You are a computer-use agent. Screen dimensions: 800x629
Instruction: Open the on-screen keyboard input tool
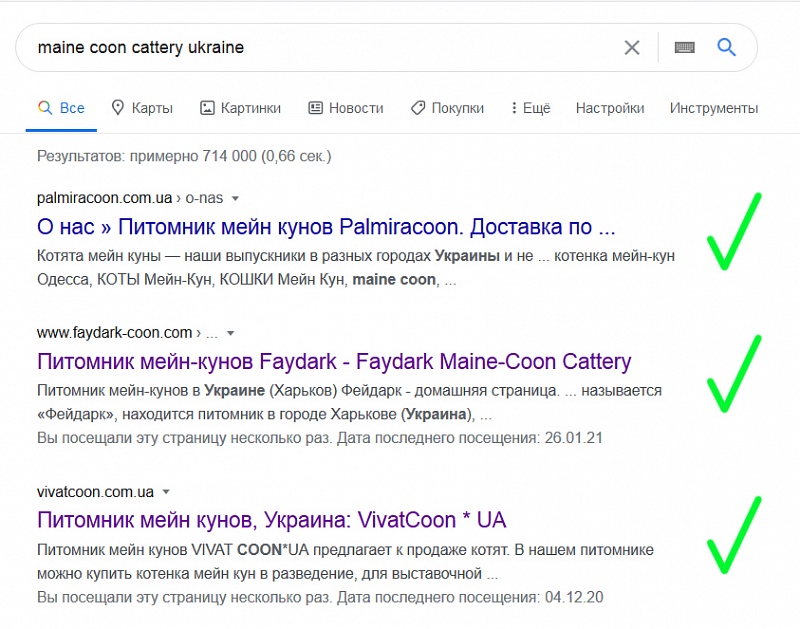[x=684, y=47]
